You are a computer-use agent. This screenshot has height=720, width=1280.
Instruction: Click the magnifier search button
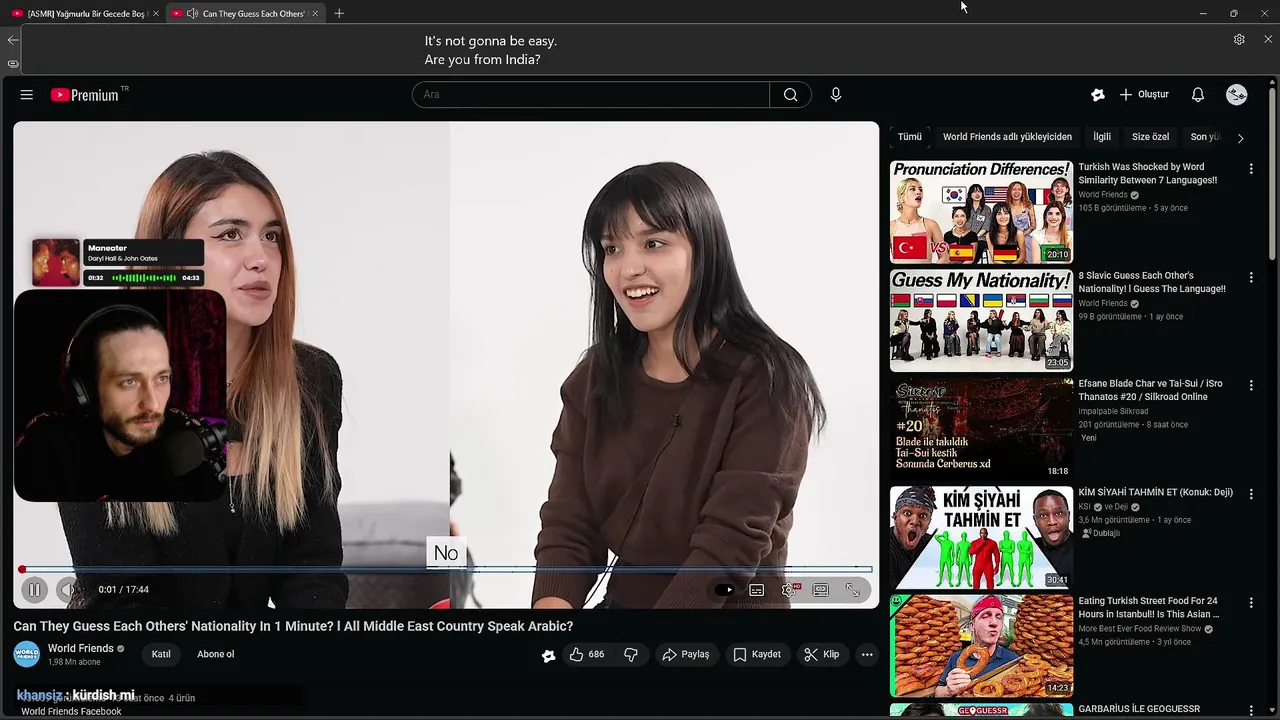(x=791, y=95)
